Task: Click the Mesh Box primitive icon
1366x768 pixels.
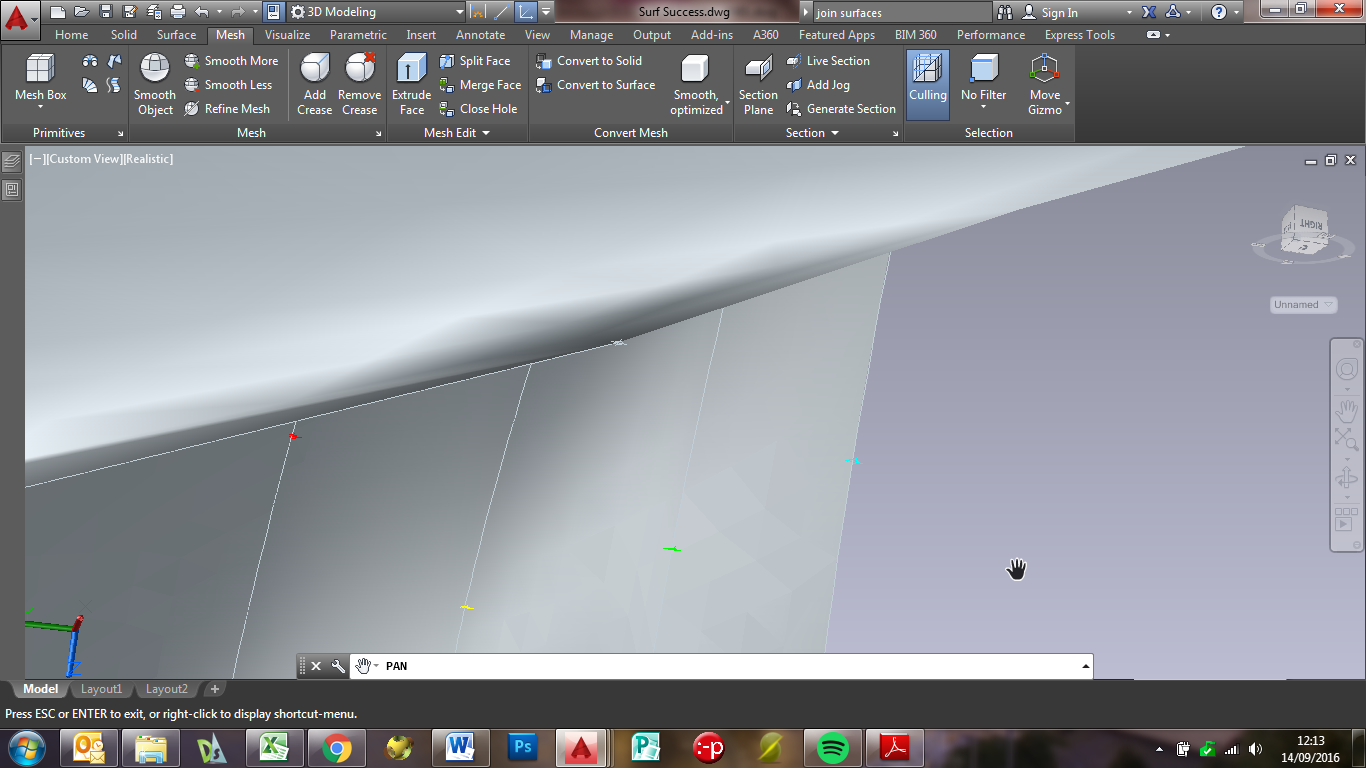Action: tap(40, 70)
